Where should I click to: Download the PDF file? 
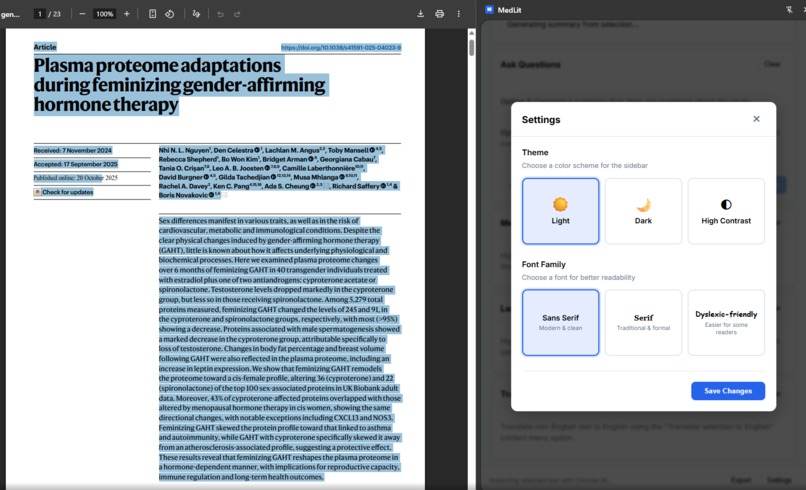click(x=420, y=14)
